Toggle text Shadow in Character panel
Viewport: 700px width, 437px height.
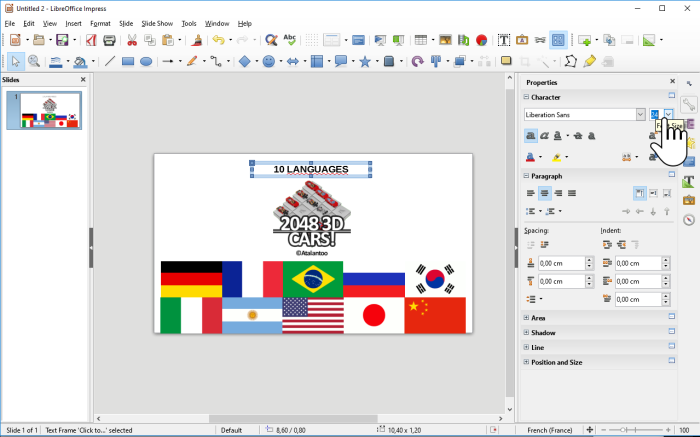(592, 136)
